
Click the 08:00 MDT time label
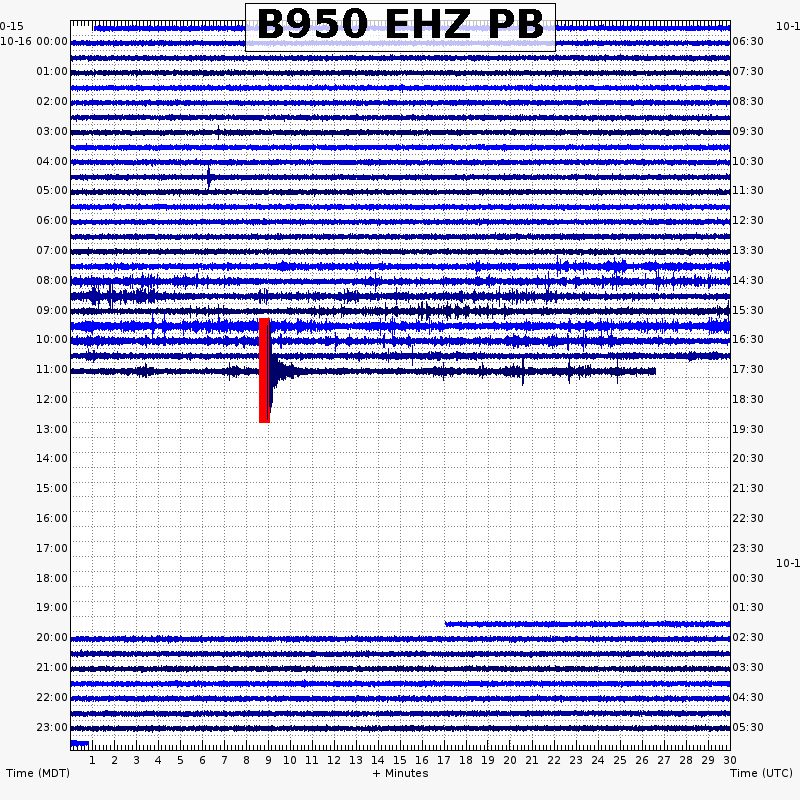pyautogui.click(x=52, y=280)
